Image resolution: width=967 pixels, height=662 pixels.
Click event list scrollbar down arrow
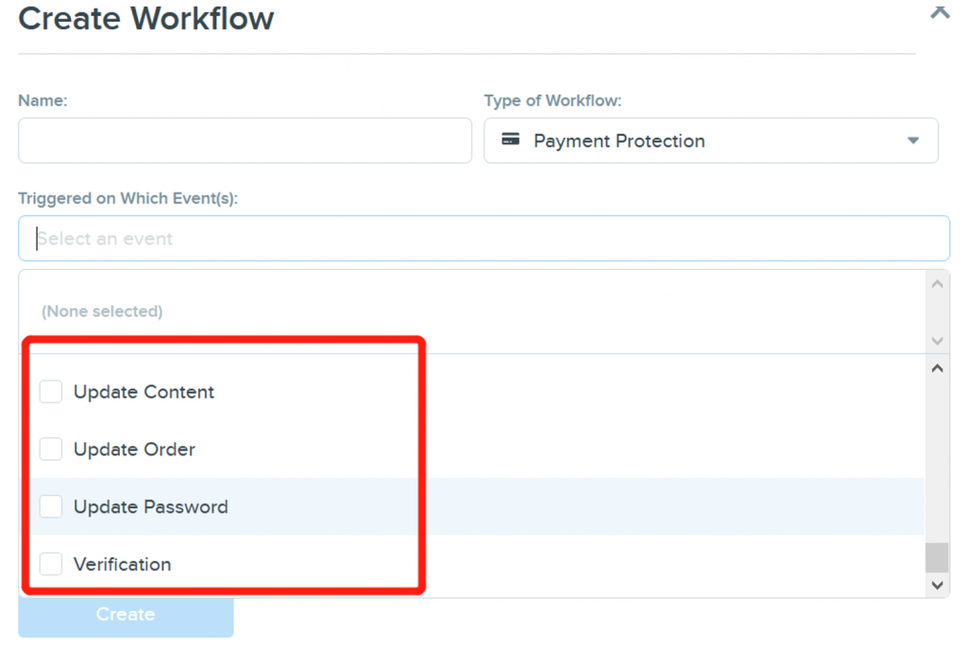pos(937,585)
